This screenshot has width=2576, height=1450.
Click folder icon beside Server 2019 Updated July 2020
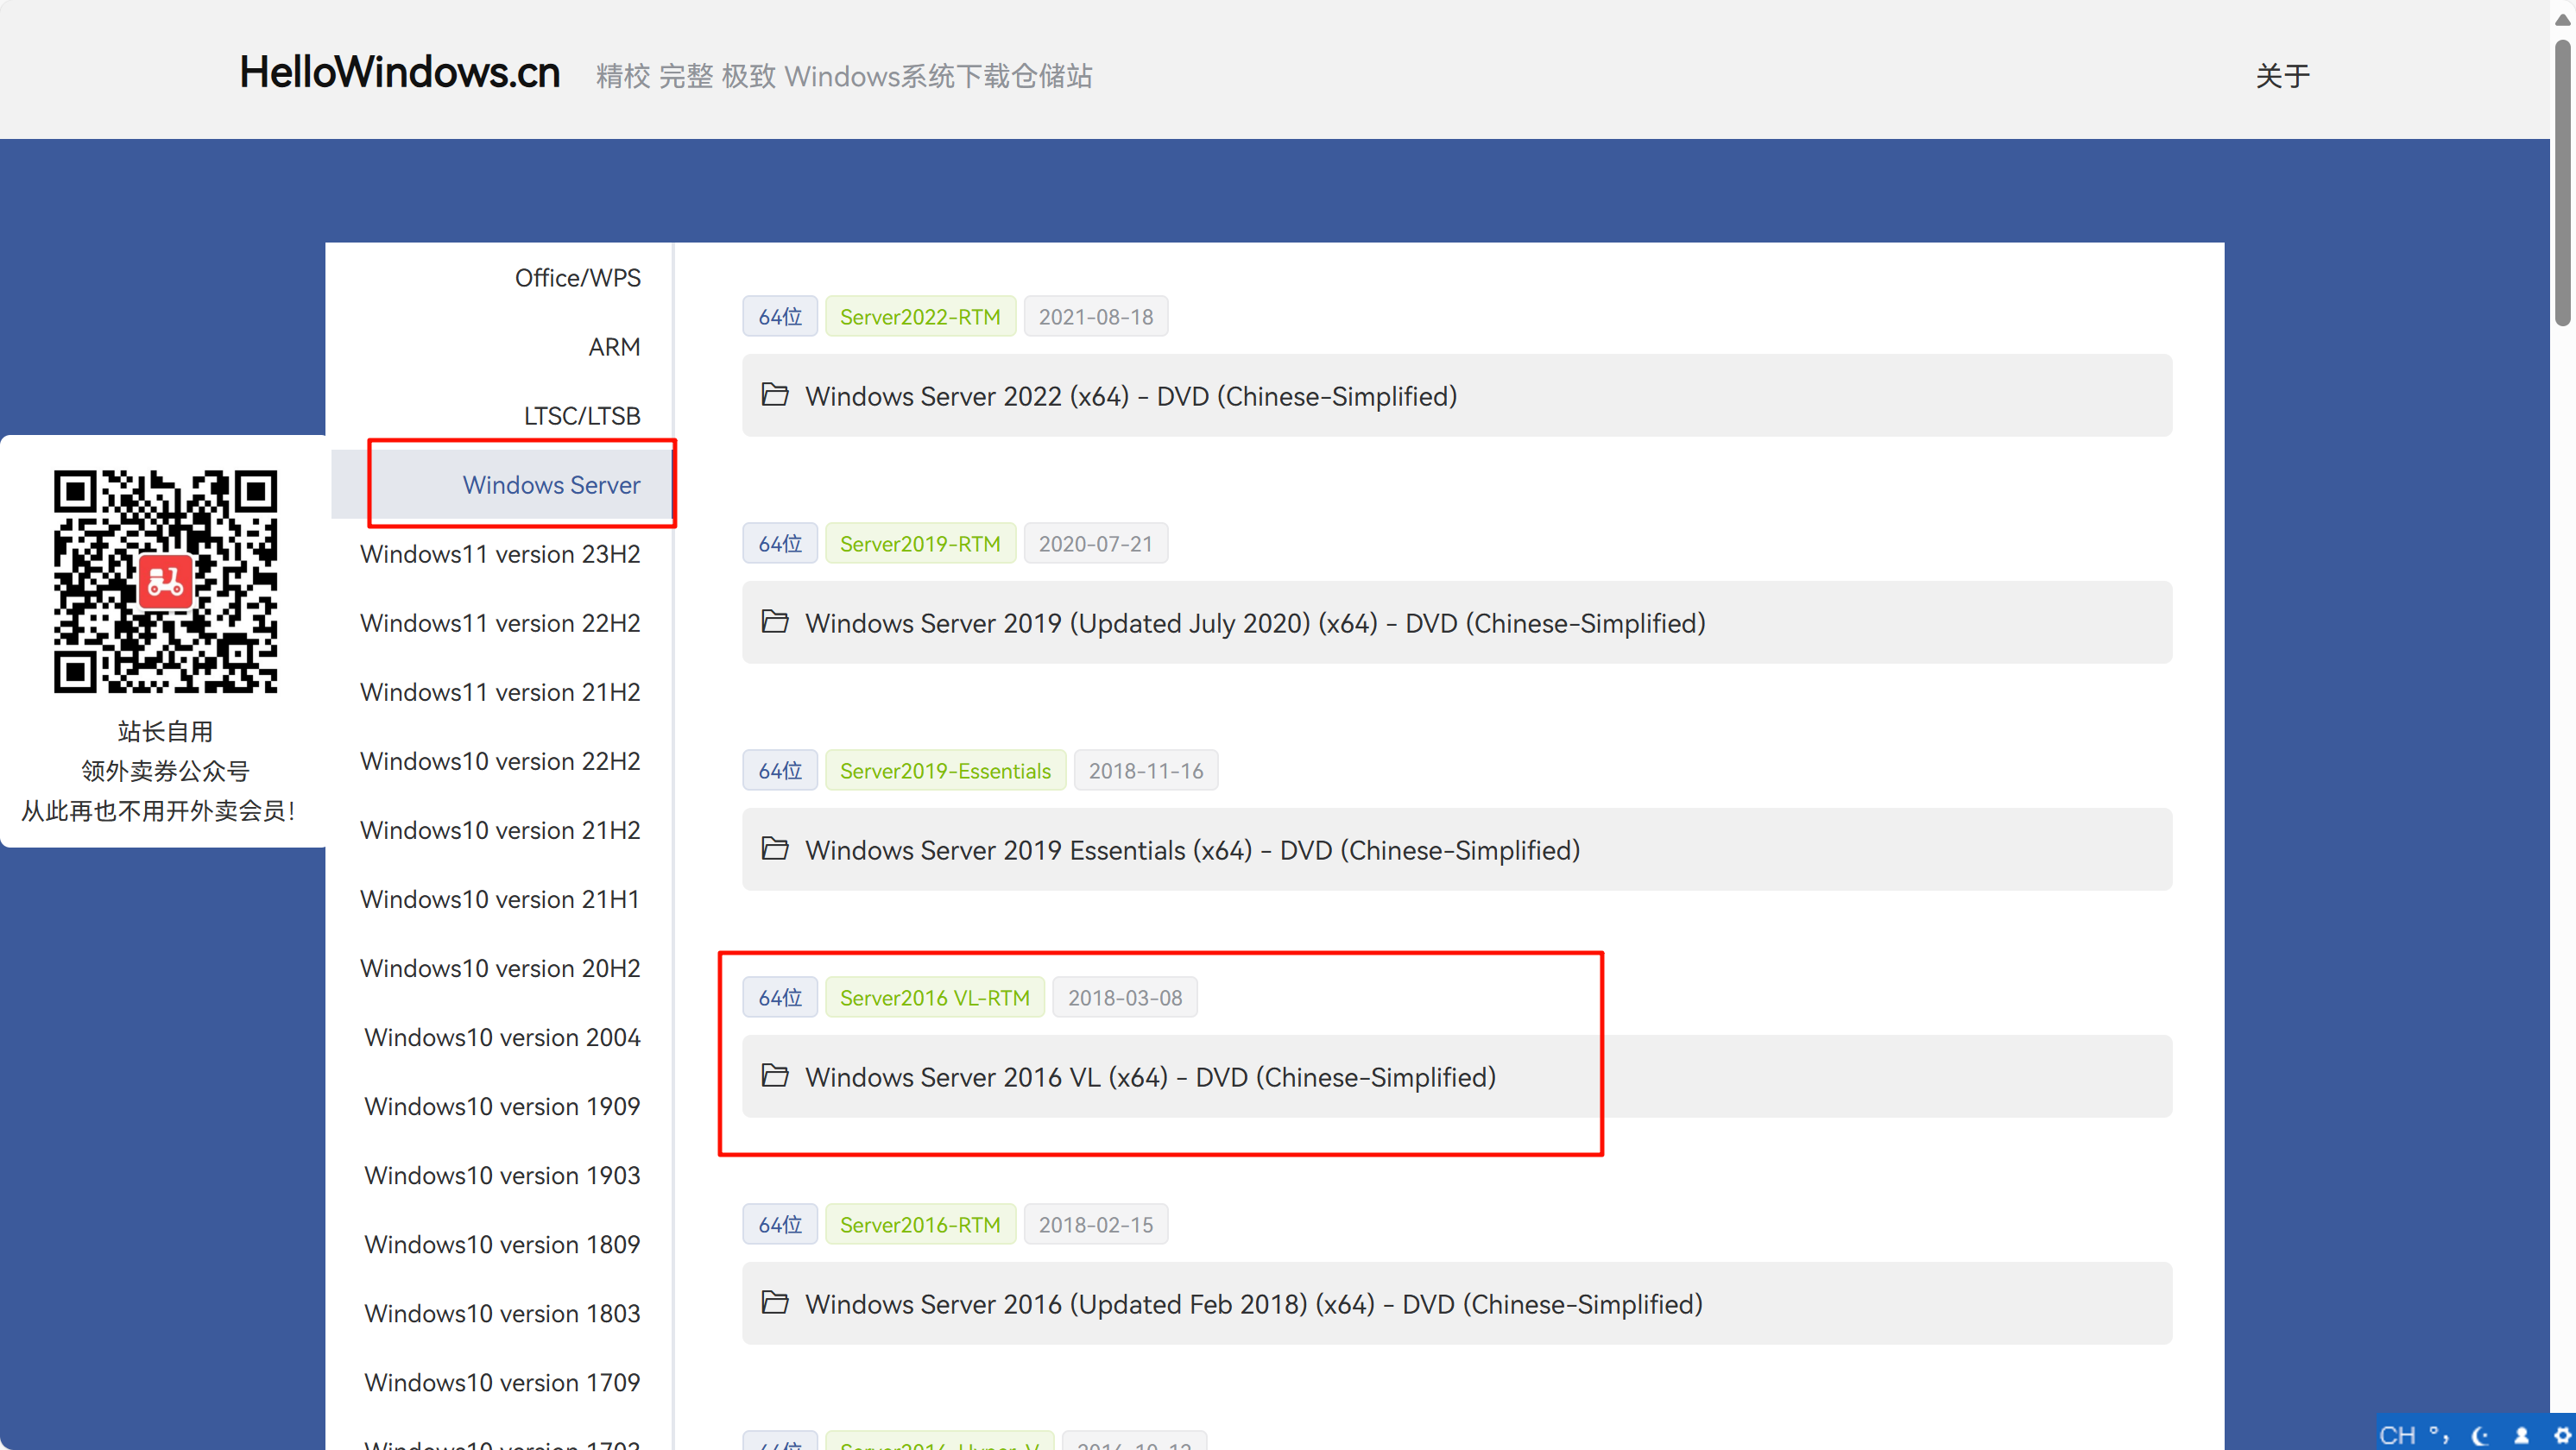[x=775, y=622]
